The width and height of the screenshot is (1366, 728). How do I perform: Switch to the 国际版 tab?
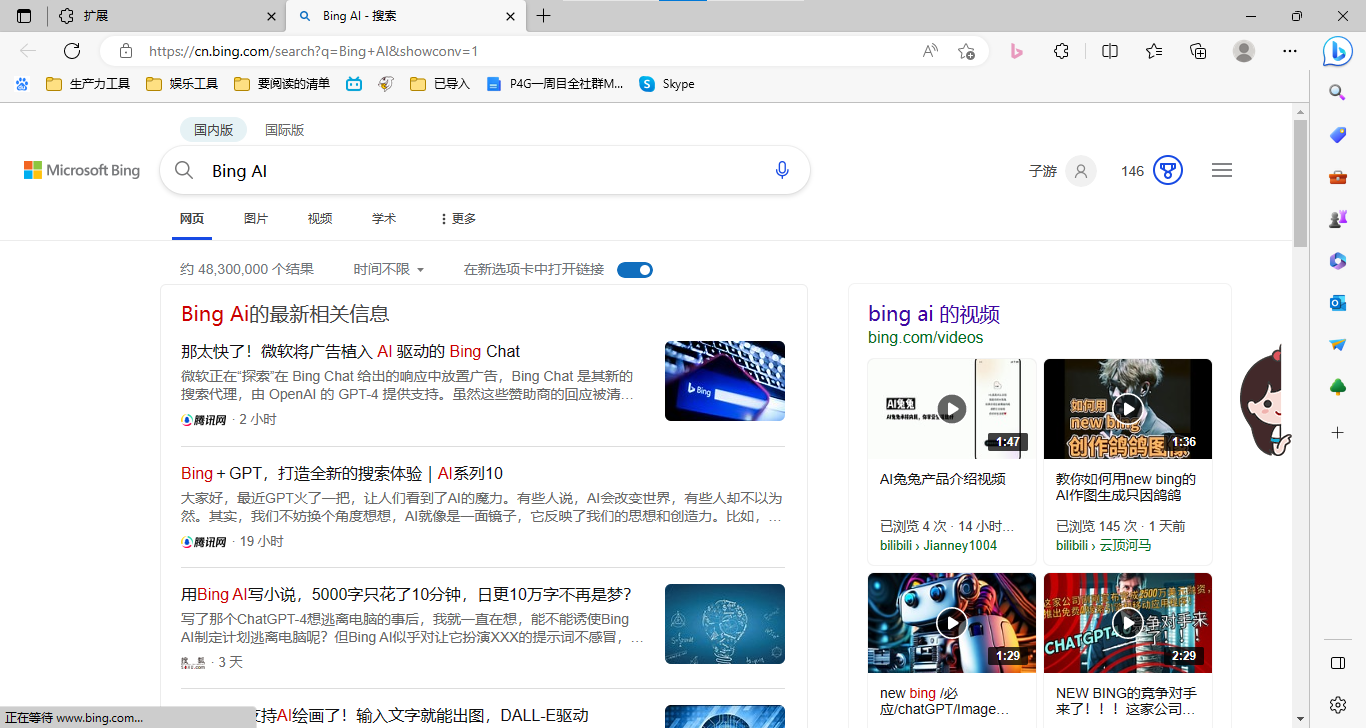[284, 129]
